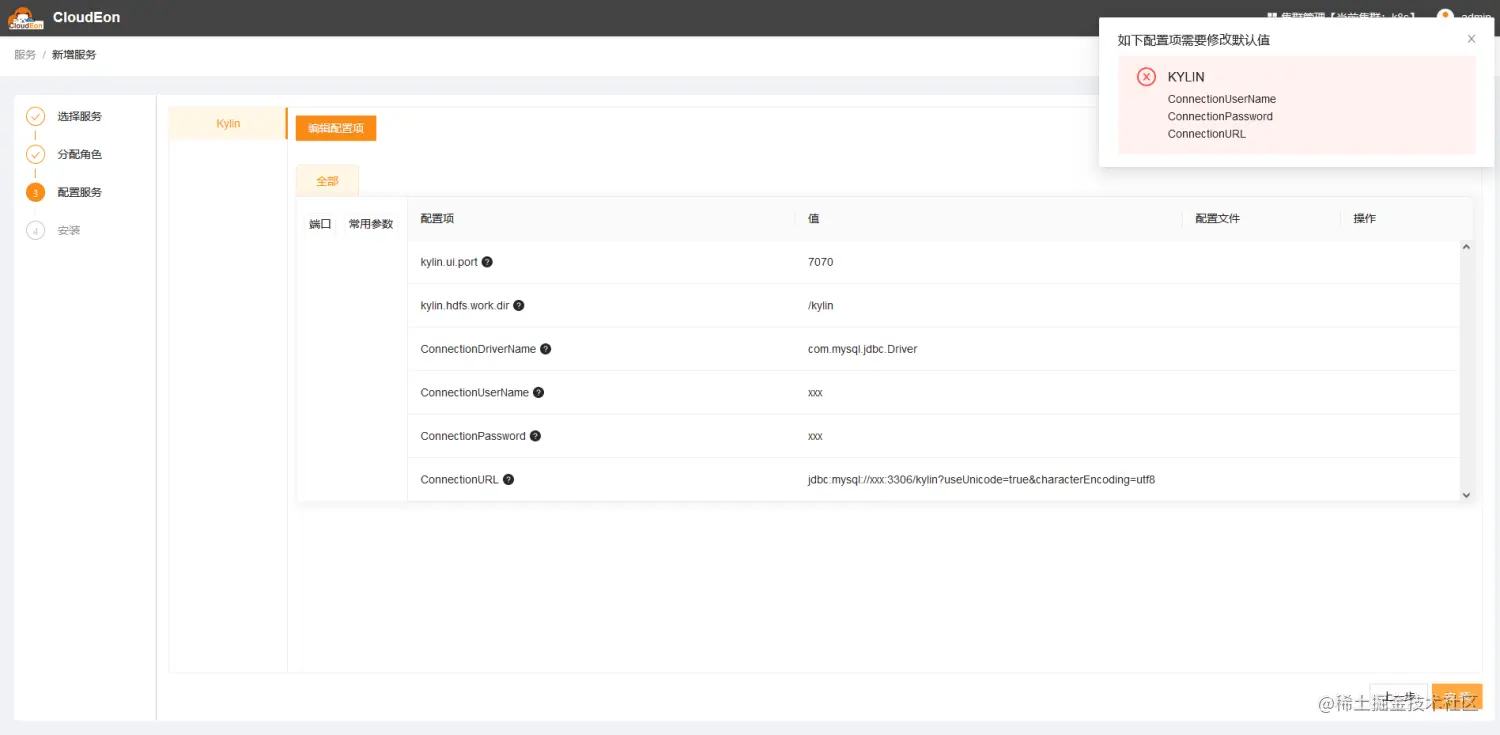The image size is (1500, 735).
Task: Select the Kylin service tab
Action: point(228,124)
